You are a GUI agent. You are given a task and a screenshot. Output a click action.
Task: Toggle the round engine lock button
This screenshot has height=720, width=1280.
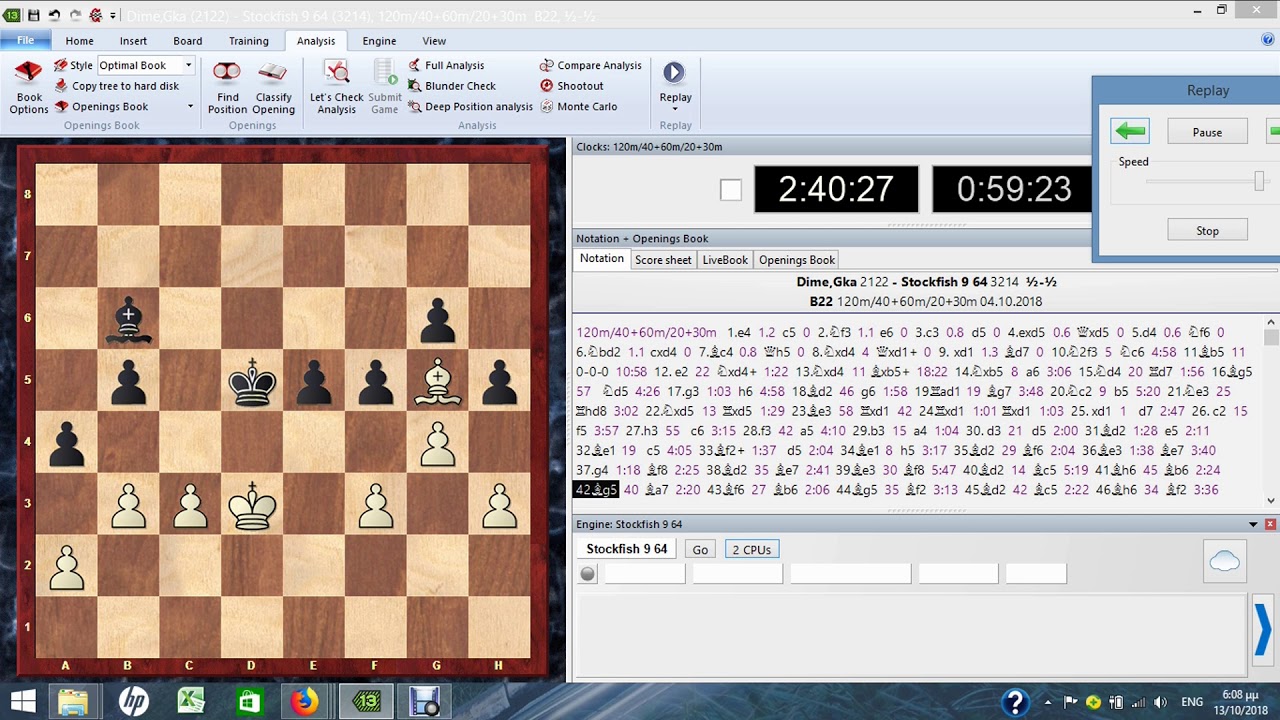(x=588, y=573)
